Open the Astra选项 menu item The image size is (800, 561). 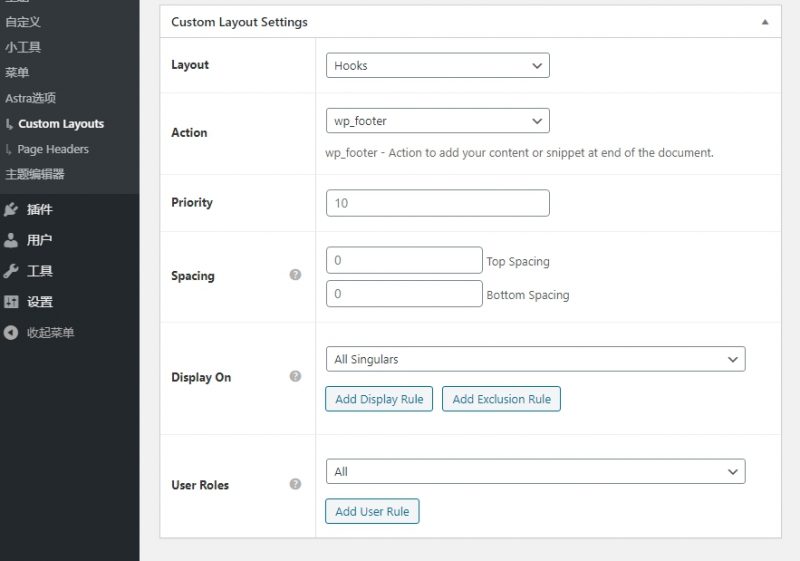[30, 98]
